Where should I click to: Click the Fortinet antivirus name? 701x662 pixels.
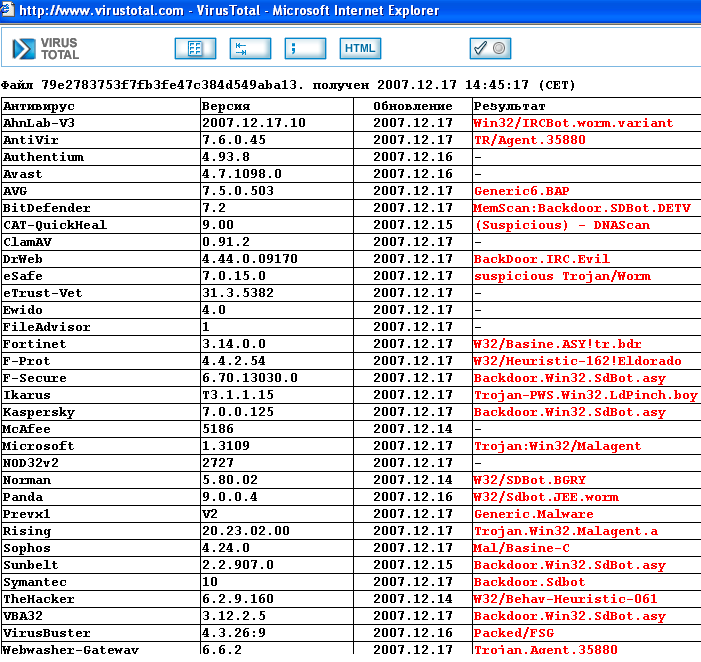(x=35, y=344)
